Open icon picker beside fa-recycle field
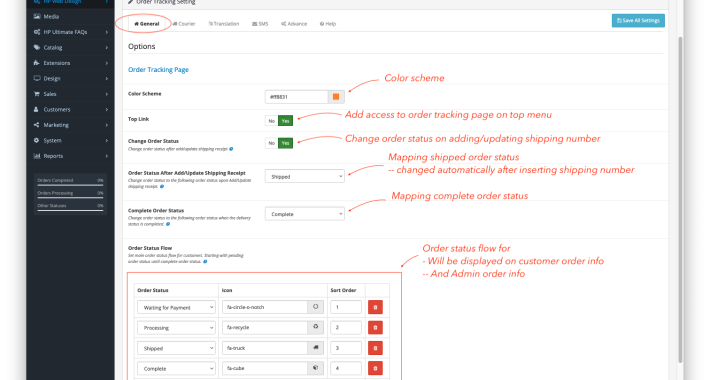Image resolution: width=710 pixels, height=380 pixels. click(x=316, y=327)
